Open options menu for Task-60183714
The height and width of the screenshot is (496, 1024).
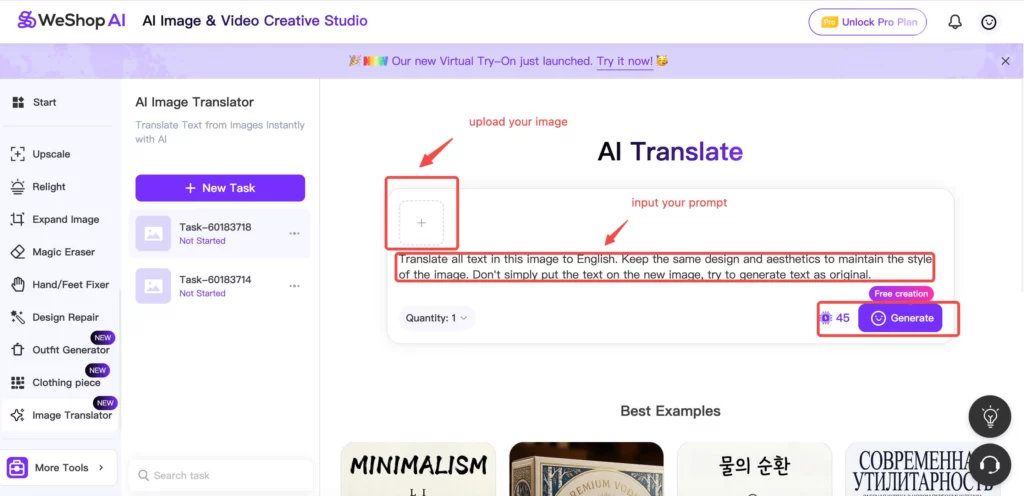[295, 286]
